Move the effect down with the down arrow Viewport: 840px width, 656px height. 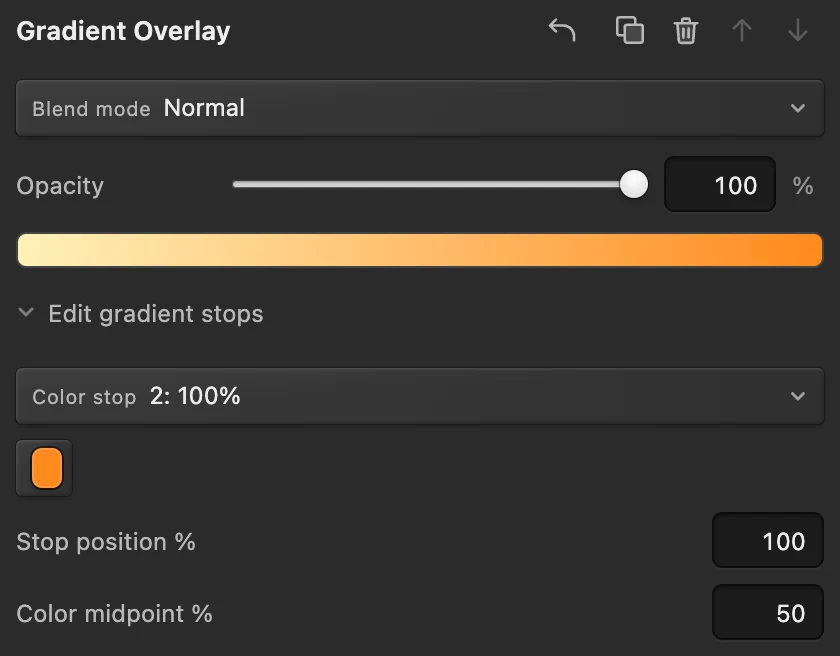(798, 31)
